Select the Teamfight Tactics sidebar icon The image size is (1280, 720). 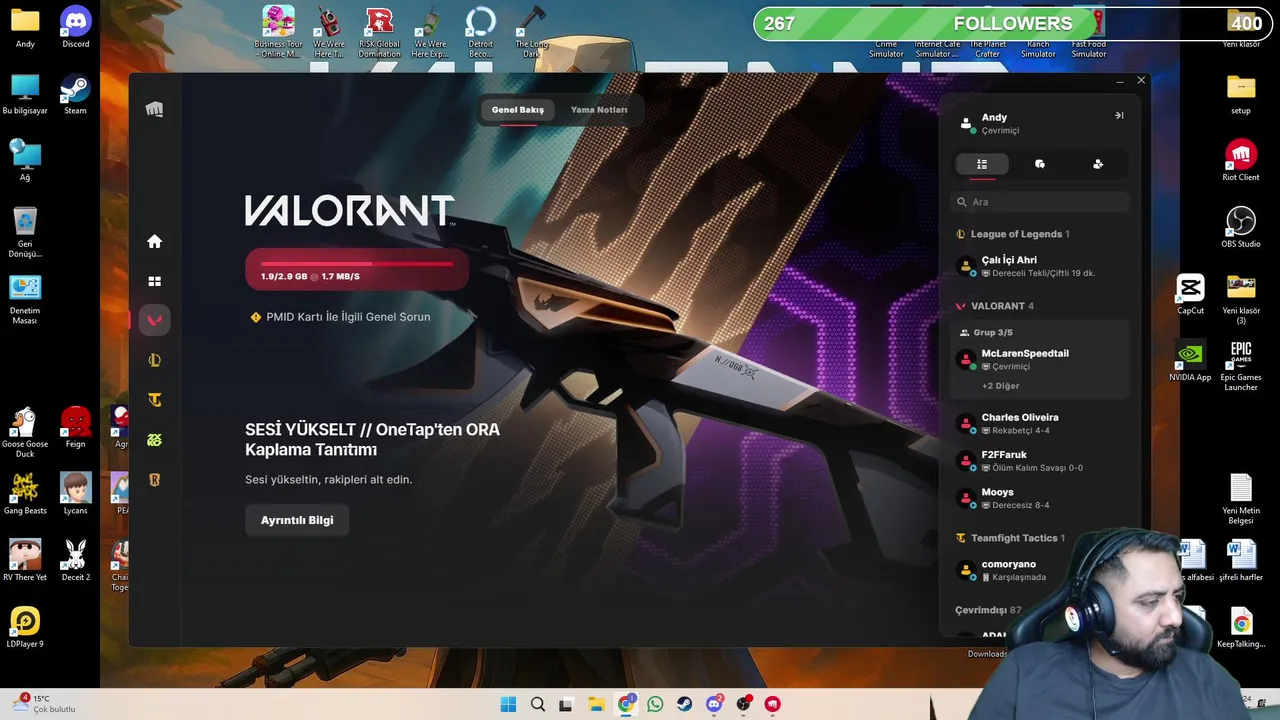(x=154, y=400)
